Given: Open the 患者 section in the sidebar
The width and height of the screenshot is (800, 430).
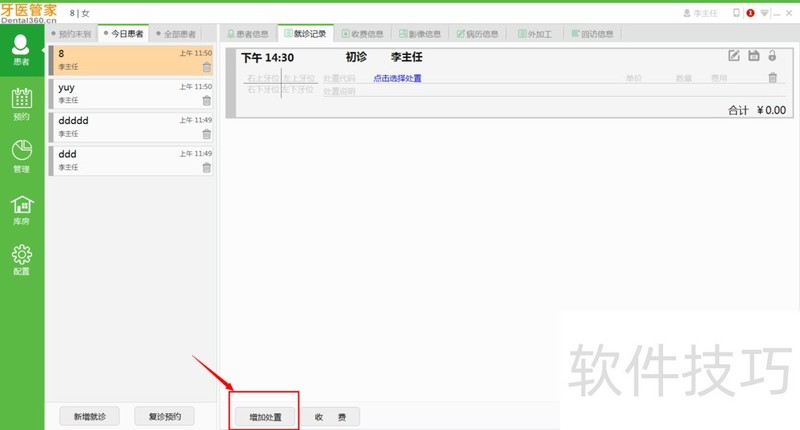Looking at the screenshot, I should [x=21, y=50].
